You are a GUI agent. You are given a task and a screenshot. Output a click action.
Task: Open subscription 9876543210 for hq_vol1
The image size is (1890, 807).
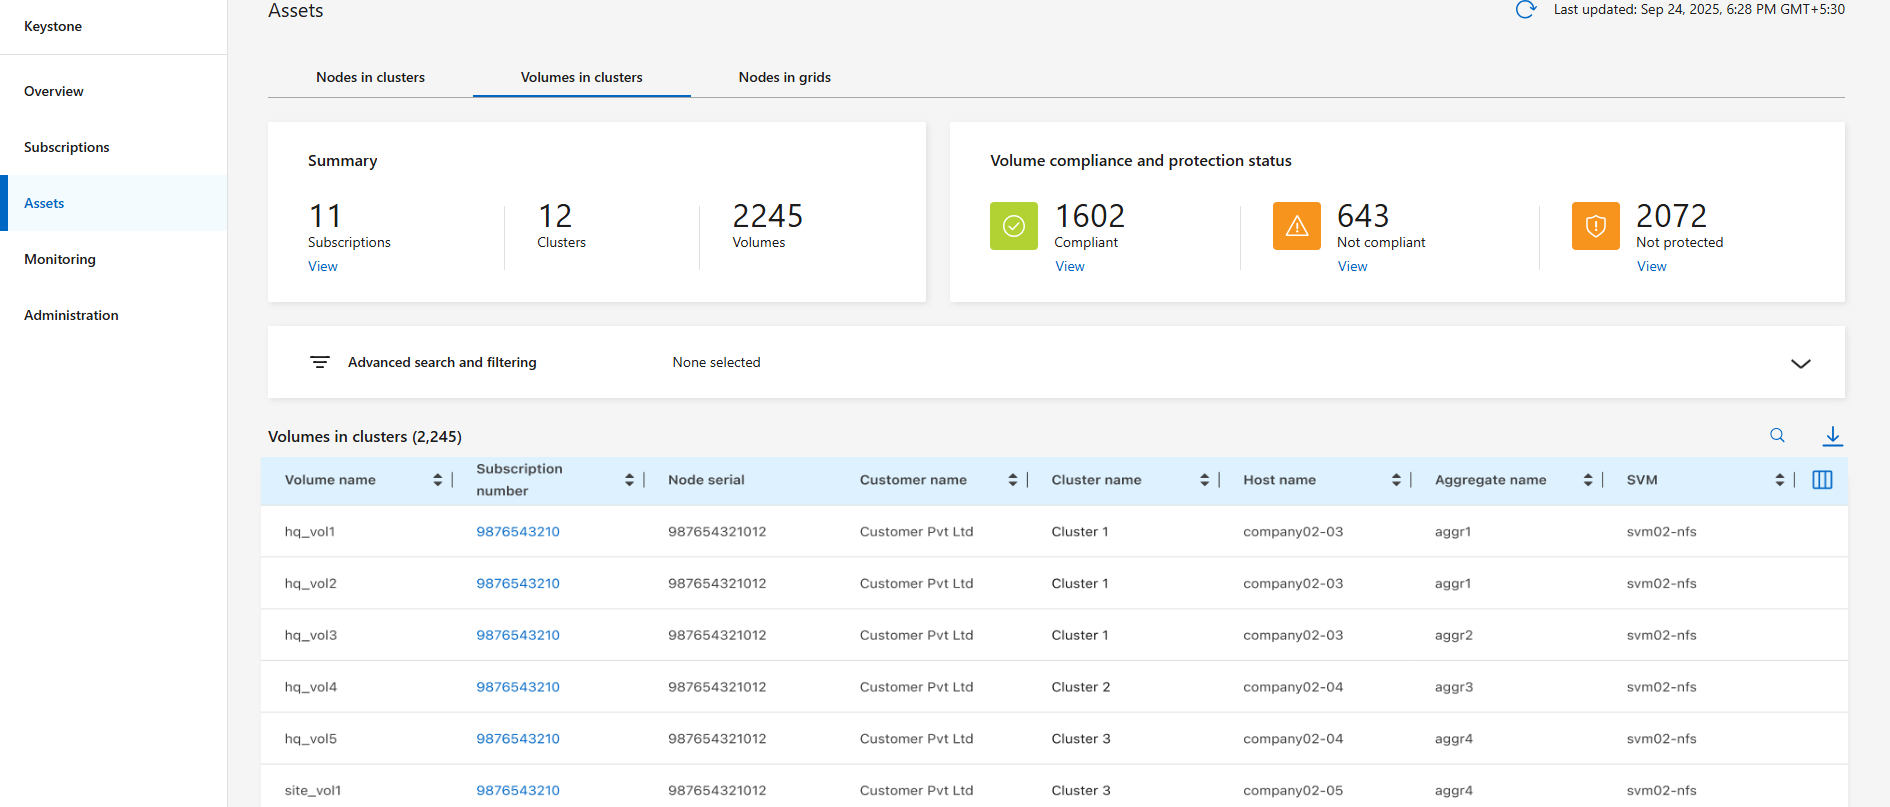[517, 532]
